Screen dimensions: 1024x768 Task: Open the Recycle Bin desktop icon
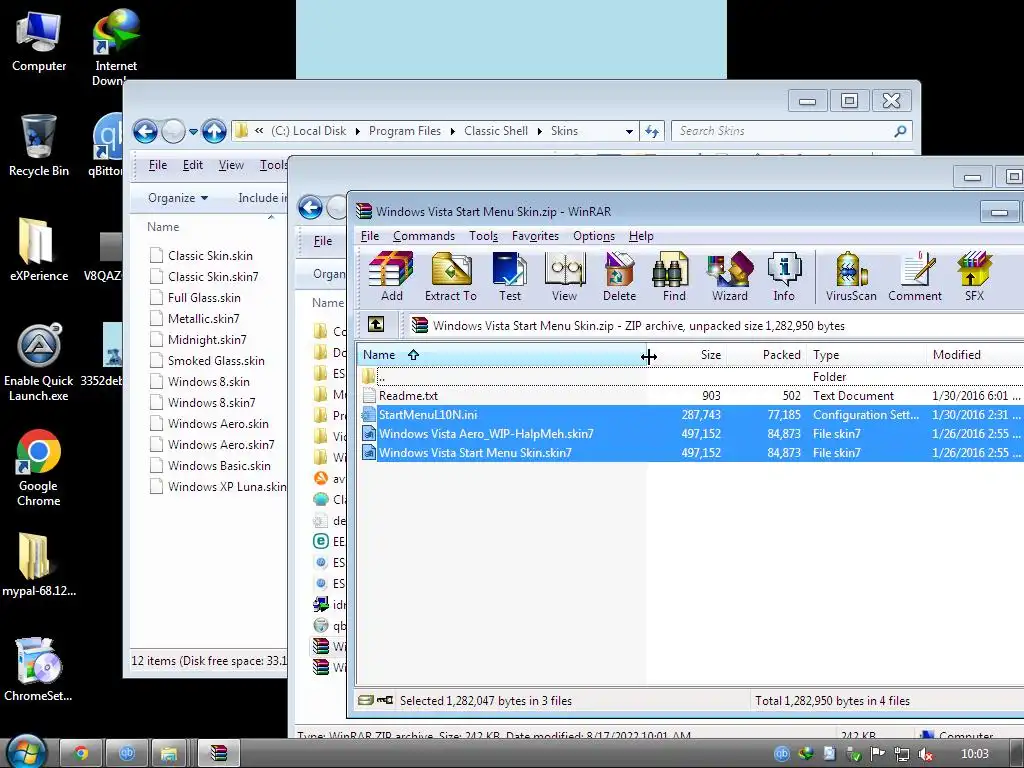click(x=39, y=145)
